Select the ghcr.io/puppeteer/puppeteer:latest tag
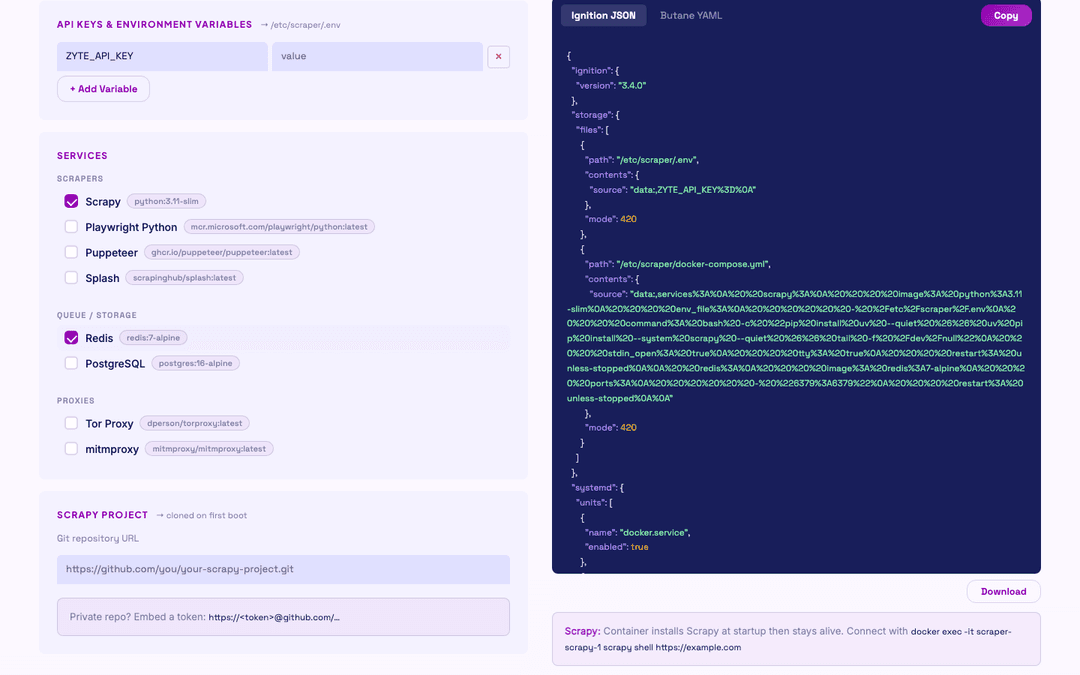Screen dimensions: 1080x675 (x=222, y=252)
